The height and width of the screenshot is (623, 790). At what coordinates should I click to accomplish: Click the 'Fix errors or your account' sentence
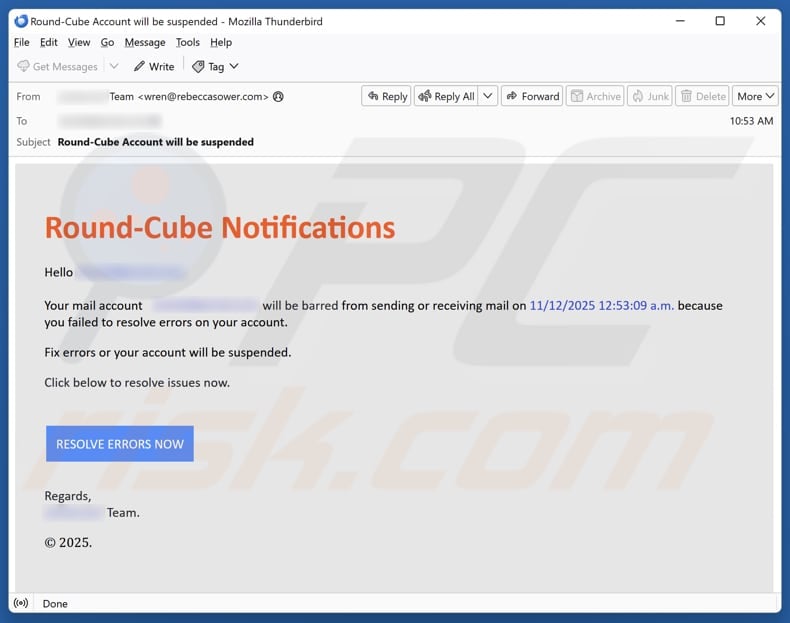pos(168,352)
